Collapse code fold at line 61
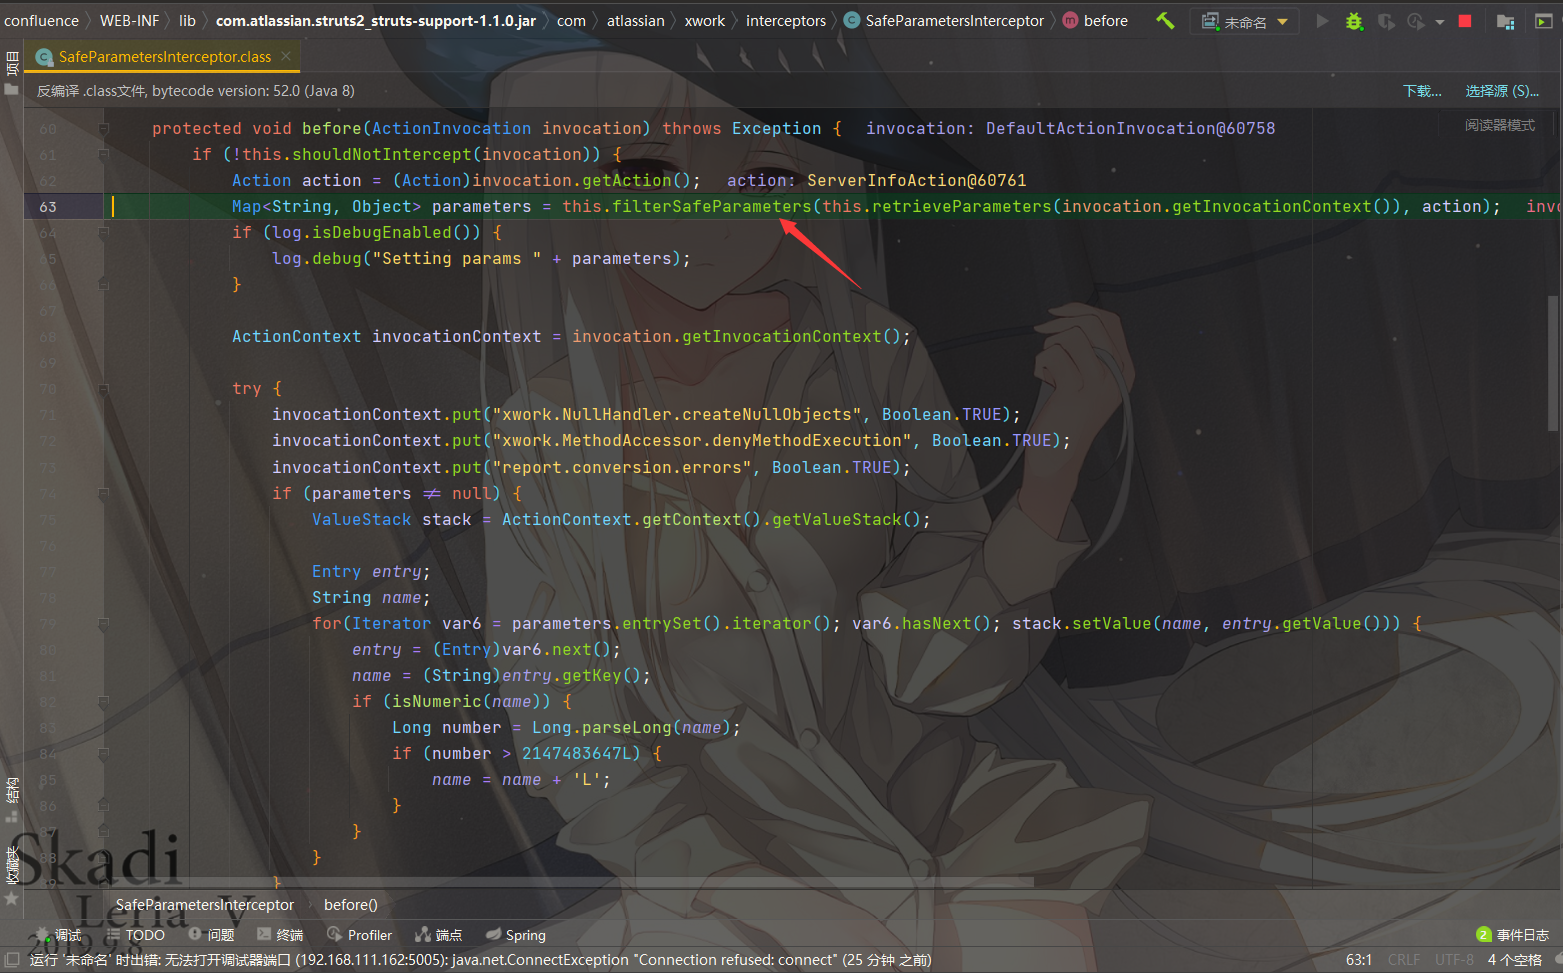Image resolution: width=1563 pixels, height=973 pixels. (x=103, y=154)
